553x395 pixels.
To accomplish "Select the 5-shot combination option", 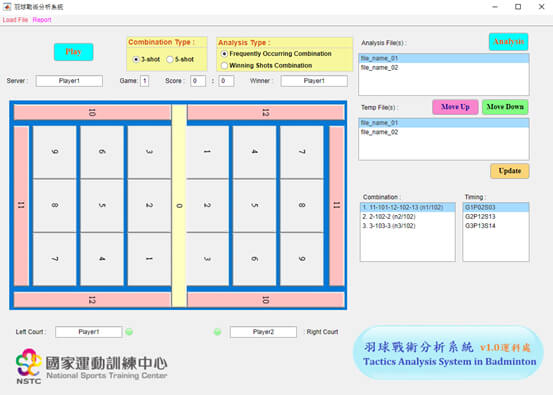I will point(170,59).
